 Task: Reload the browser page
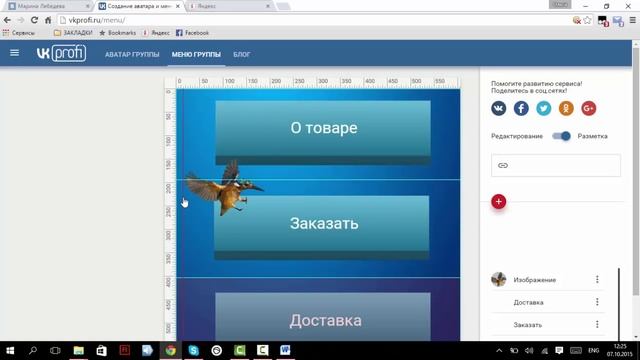click(34, 20)
